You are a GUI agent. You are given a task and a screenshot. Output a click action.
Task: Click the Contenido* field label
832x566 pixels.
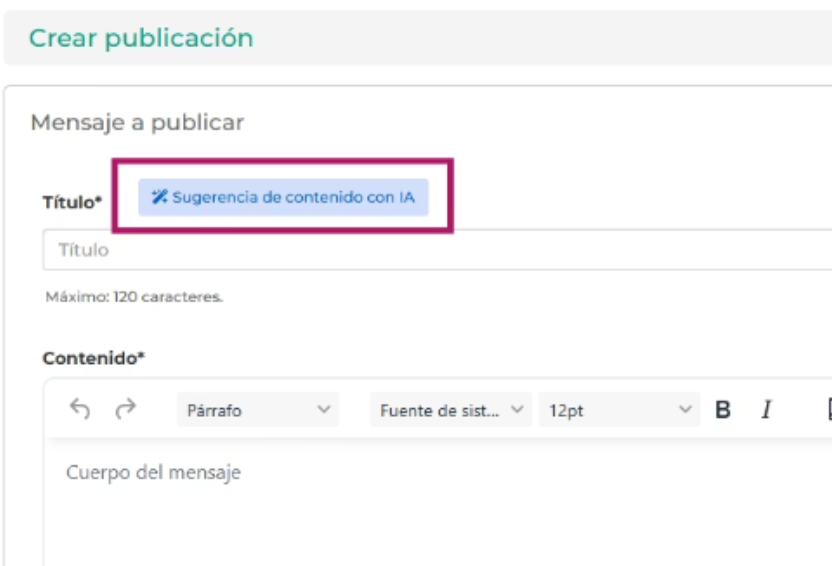tap(94, 359)
